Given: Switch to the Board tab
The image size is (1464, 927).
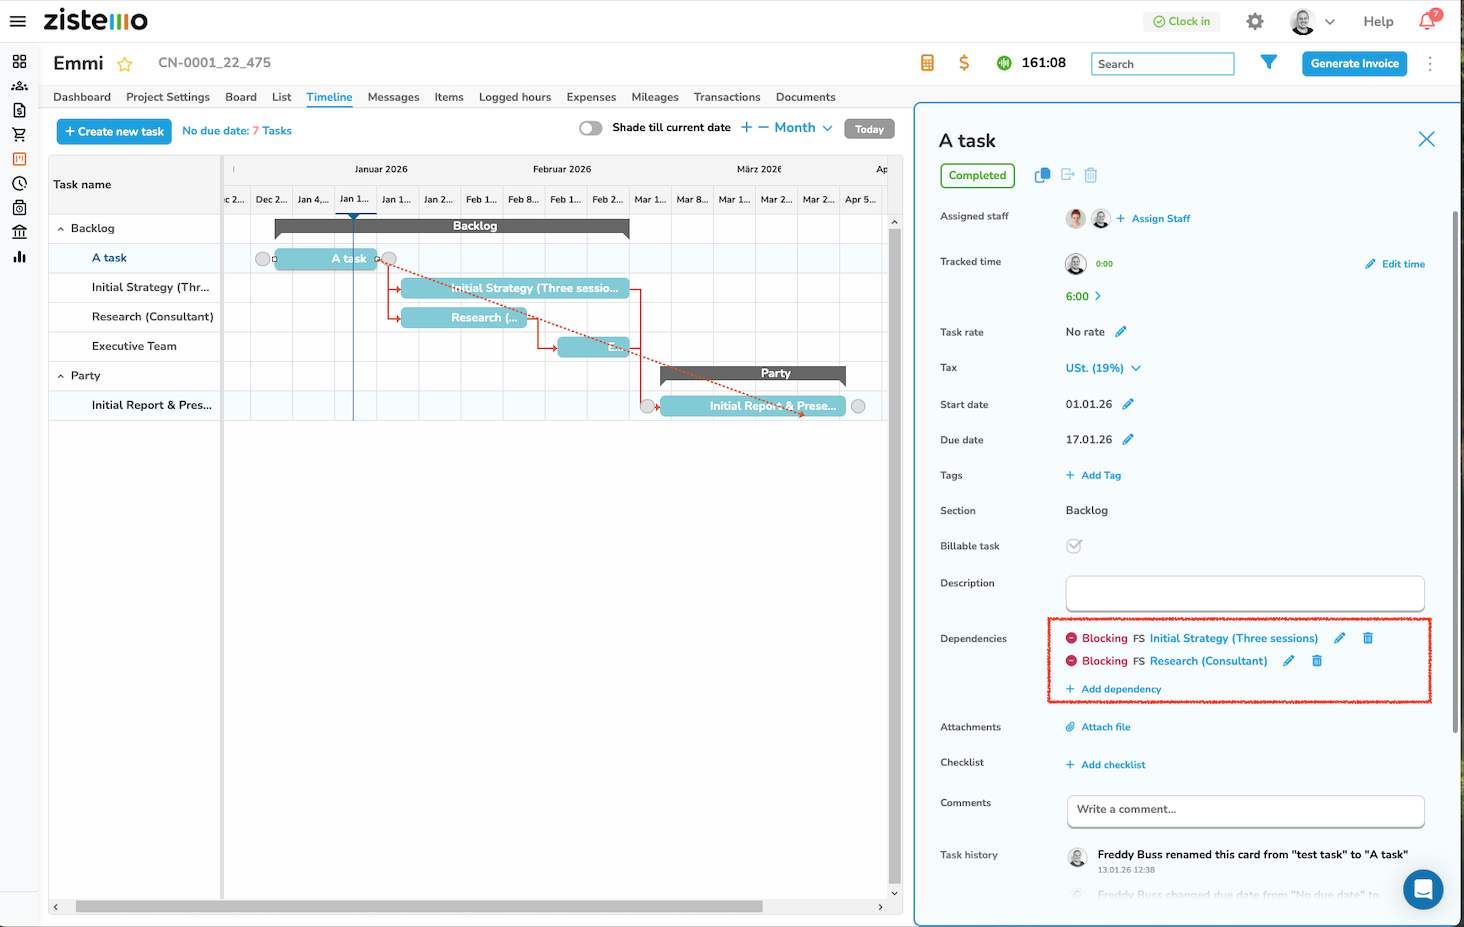Looking at the screenshot, I should pyautogui.click(x=240, y=97).
